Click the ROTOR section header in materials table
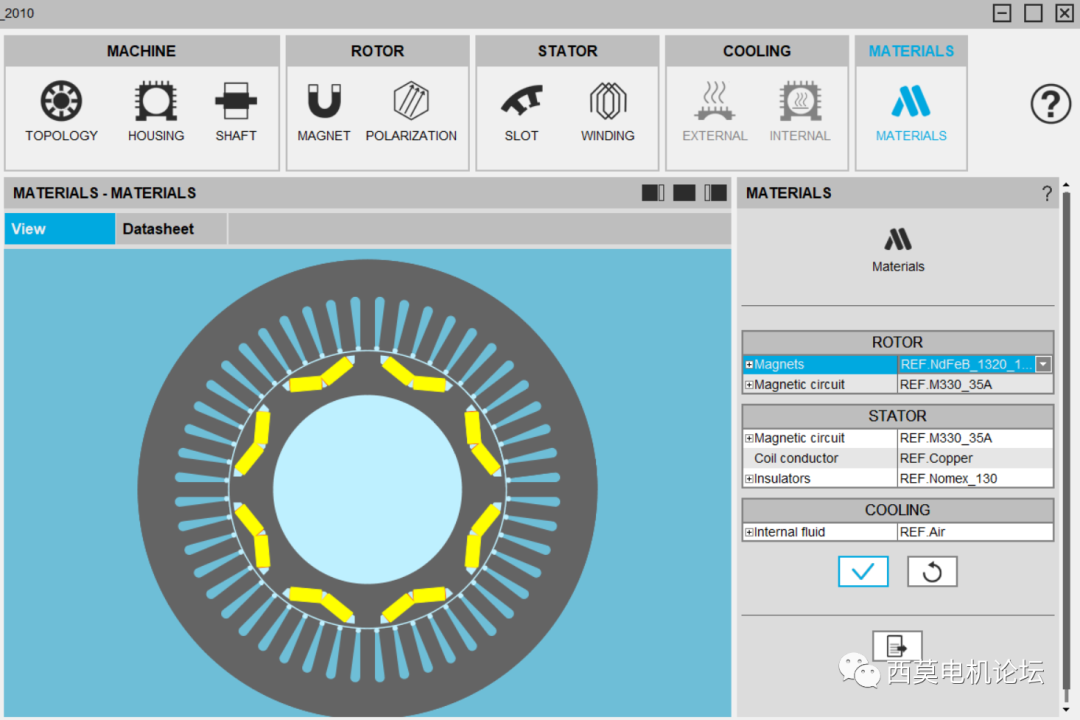 (897, 342)
